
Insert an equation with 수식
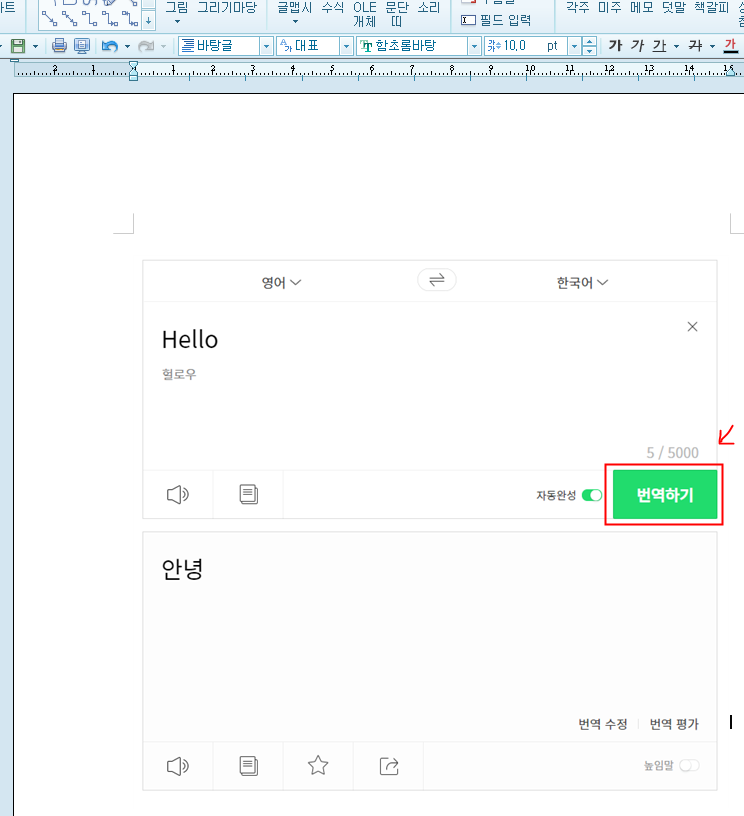point(333,8)
